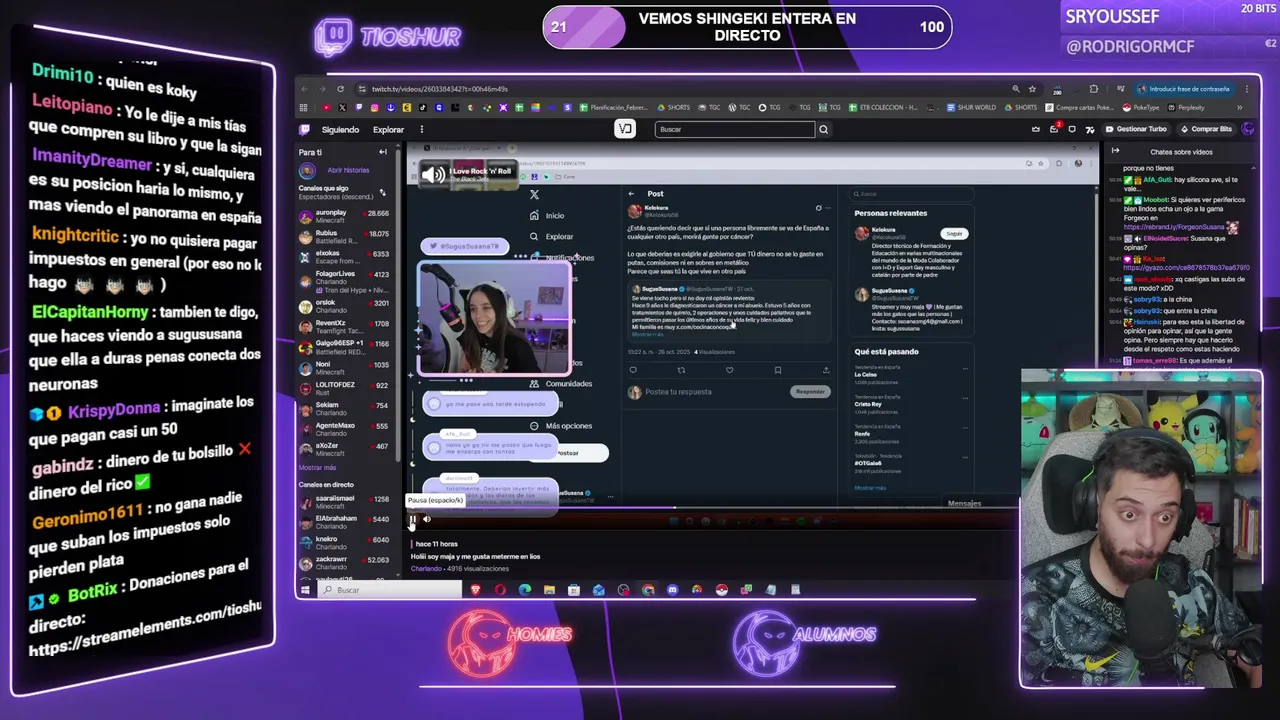Open Rubius channel in sidebar
1280x720 pixels.
point(345,237)
